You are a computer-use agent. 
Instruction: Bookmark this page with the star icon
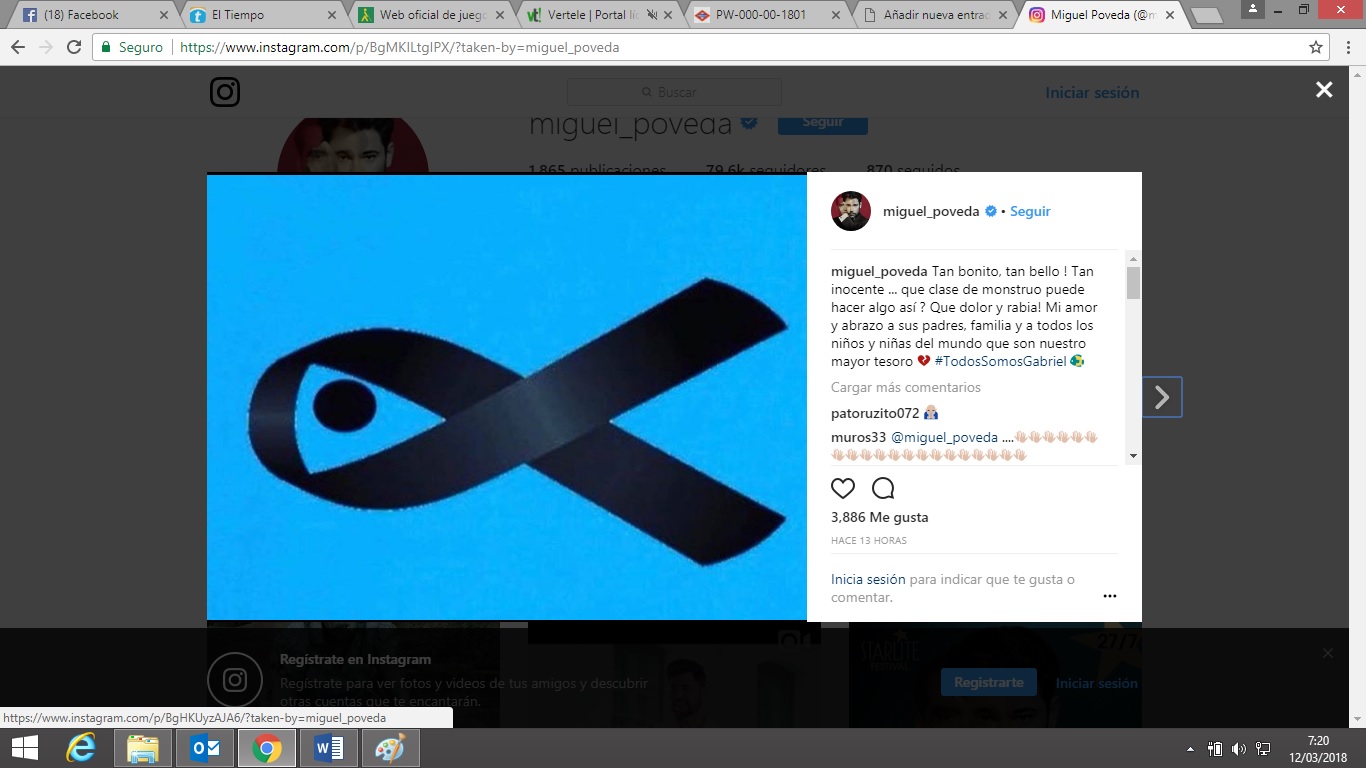coord(1316,47)
